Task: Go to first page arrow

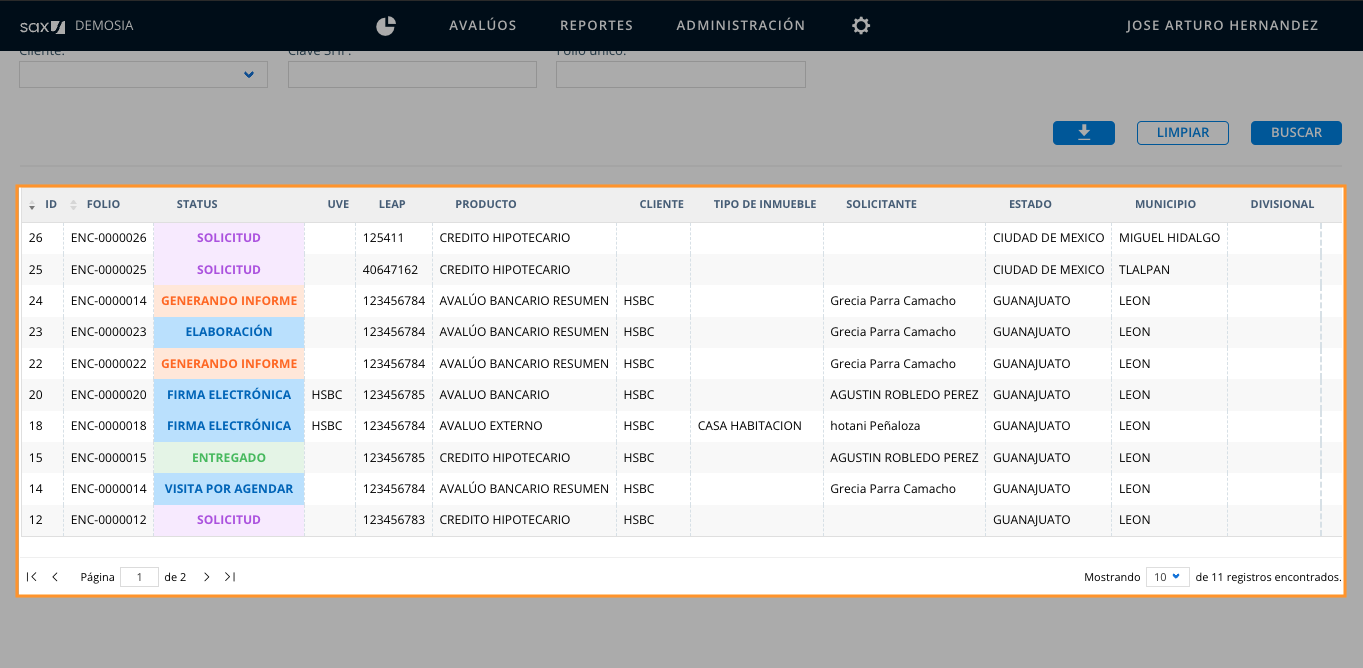Action: click(32, 577)
